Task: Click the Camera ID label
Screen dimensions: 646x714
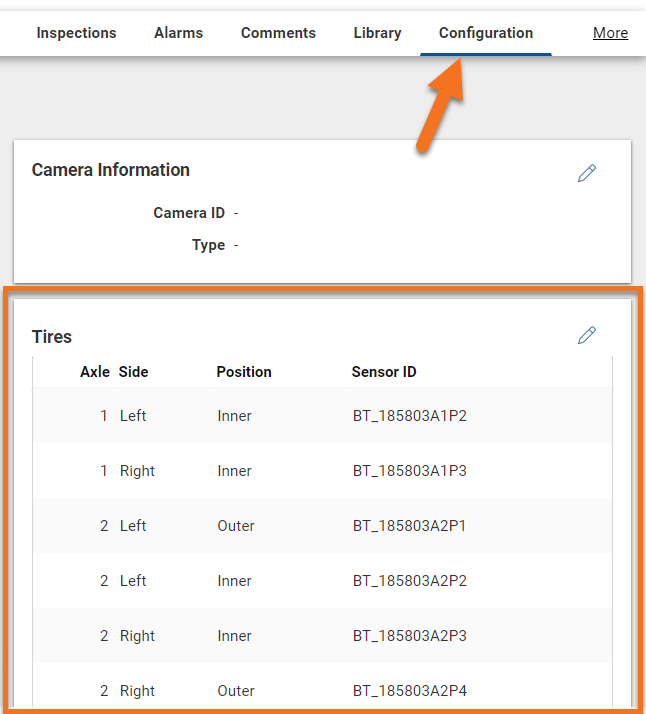Action: (x=189, y=213)
